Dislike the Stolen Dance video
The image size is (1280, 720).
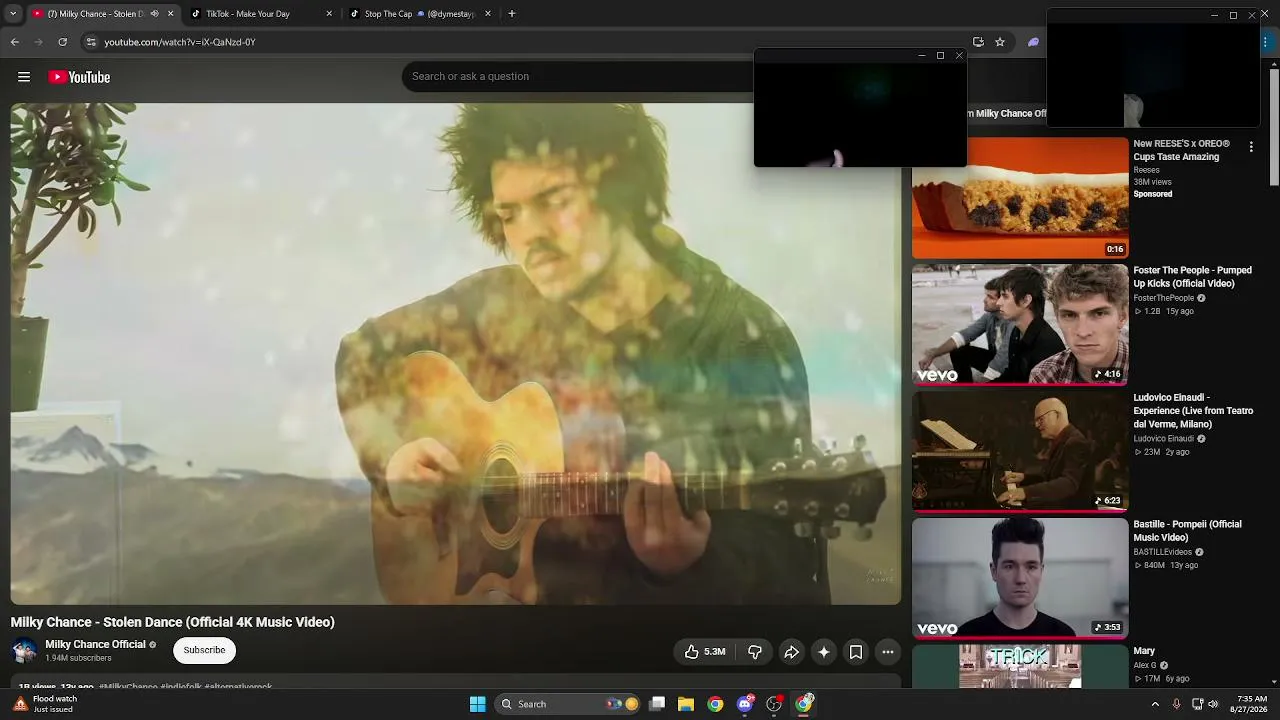coord(755,652)
